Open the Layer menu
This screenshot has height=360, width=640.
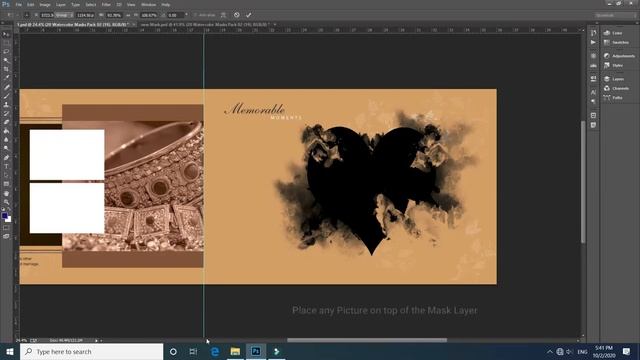point(61,4)
